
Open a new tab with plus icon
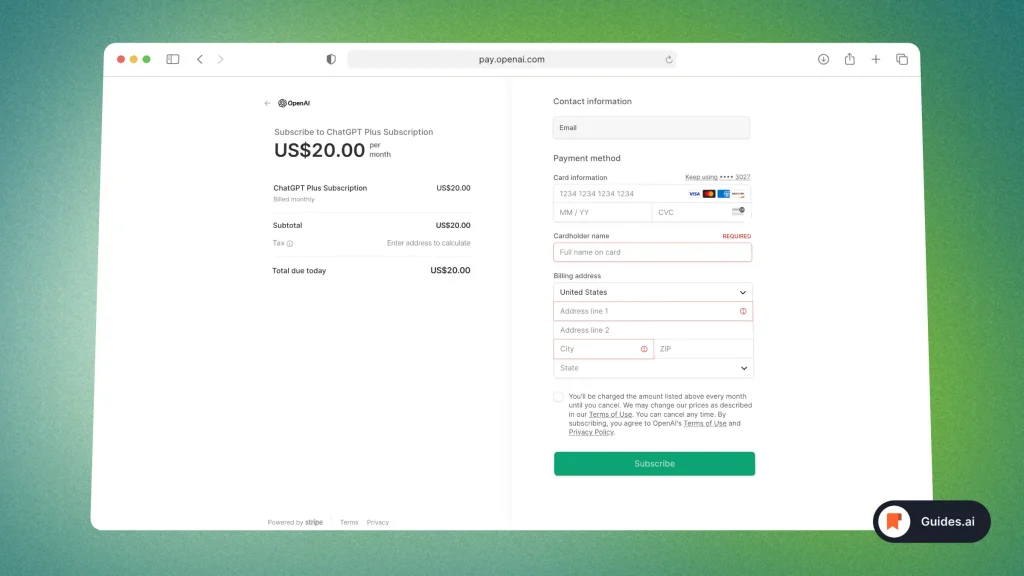coord(876,59)
